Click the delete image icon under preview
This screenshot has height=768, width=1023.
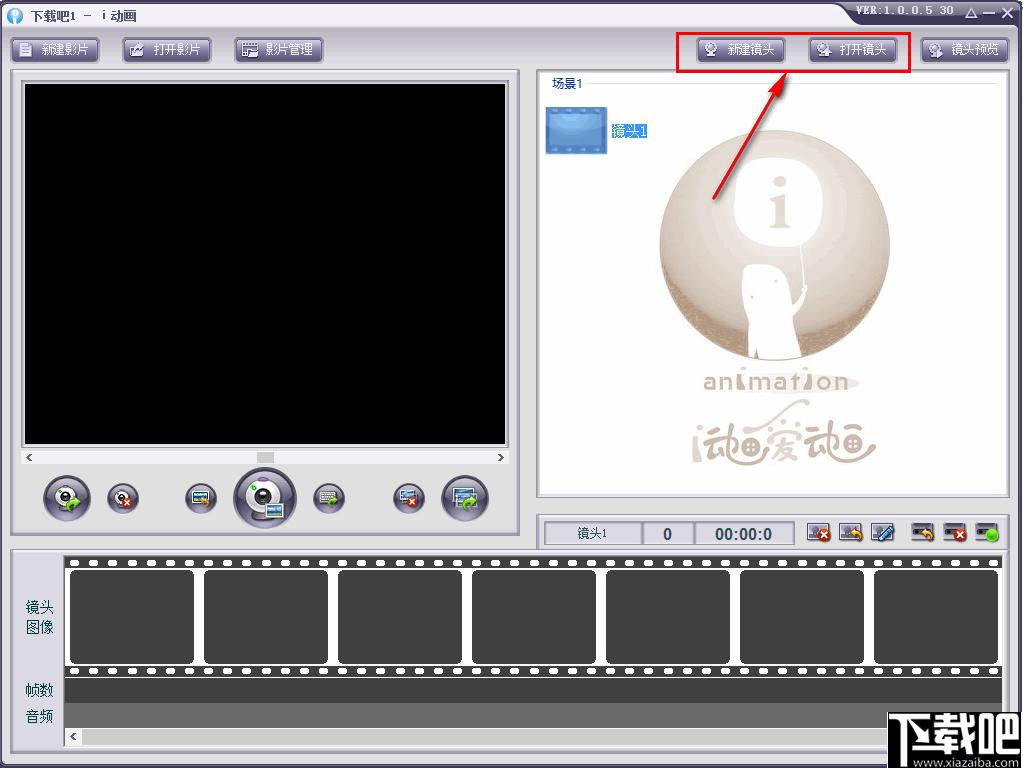pyautogui.click(x=409, y=499)
